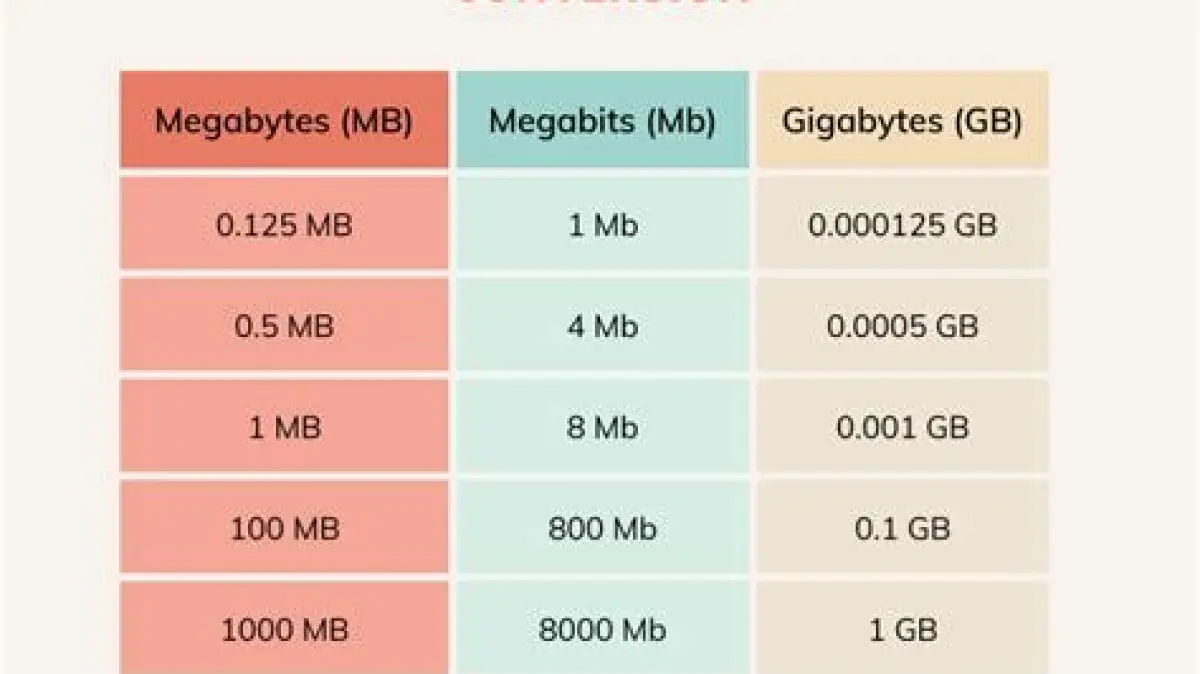Select the 4 Mb cell
Viewport: 1200px width, 674px height.
pos(602,327)
